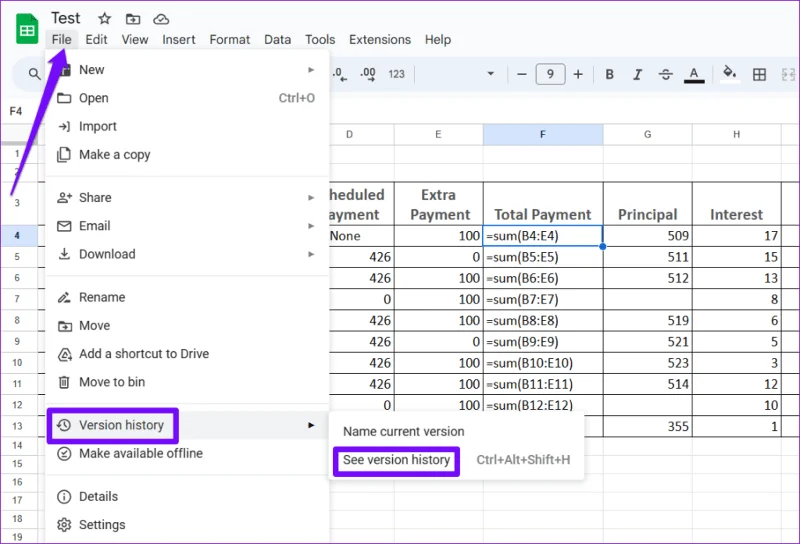Viewport: 800px width, 544px height.
Task: Select column F header
Action: (543, 134)
